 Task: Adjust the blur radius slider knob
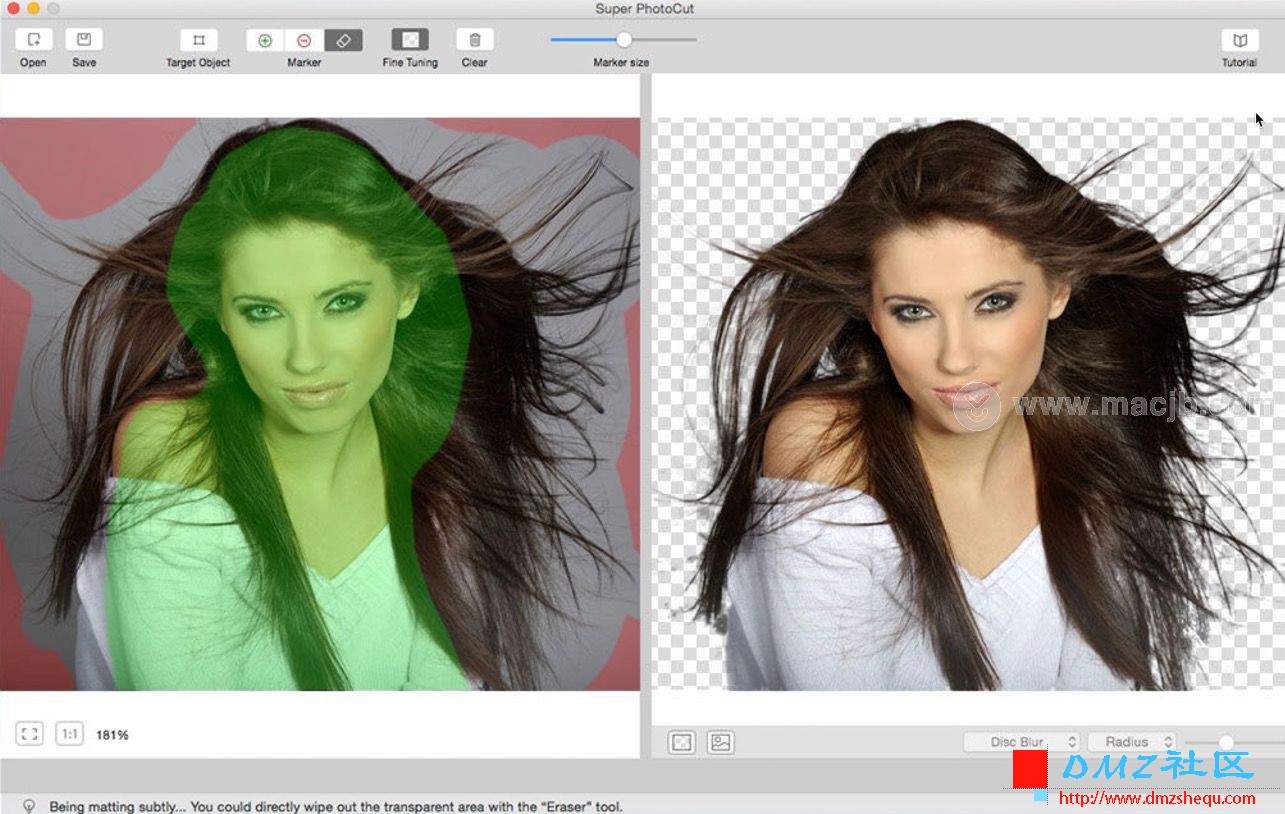coord(1226,742)
